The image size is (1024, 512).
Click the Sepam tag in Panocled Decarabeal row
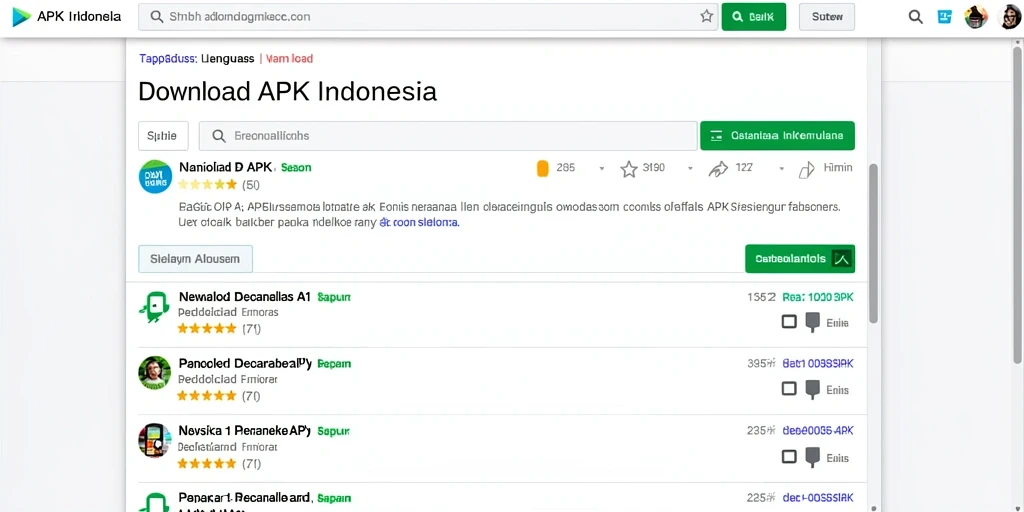click(x=334, y=364)
